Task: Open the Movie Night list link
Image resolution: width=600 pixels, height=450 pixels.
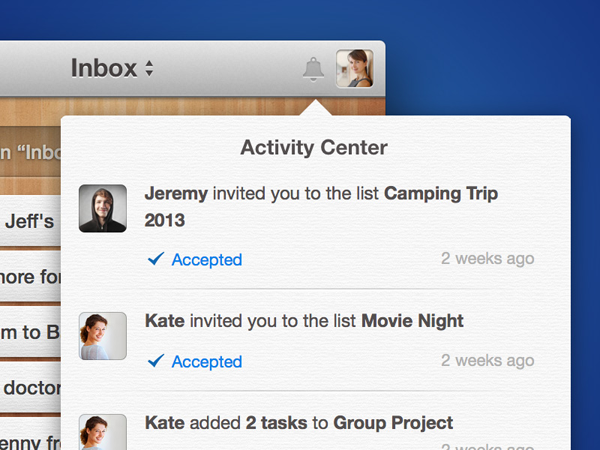Action: coord(412,321)
